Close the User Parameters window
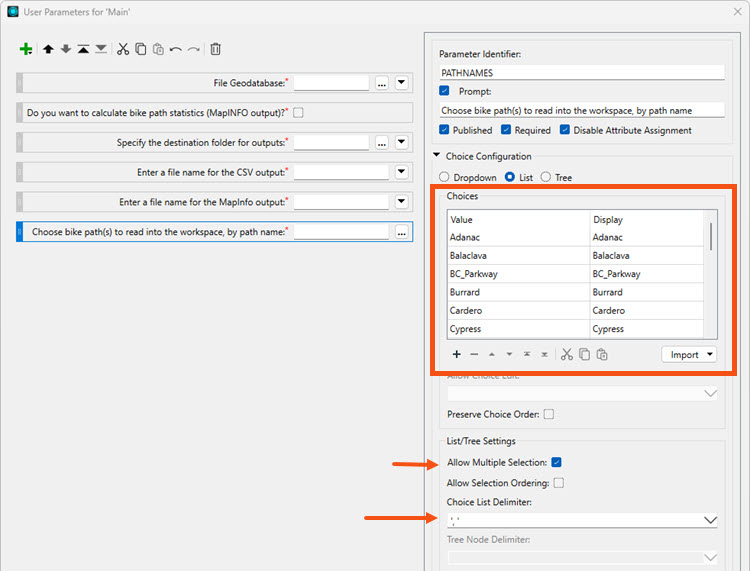The image size is (750, 571). tap(738, 11)
